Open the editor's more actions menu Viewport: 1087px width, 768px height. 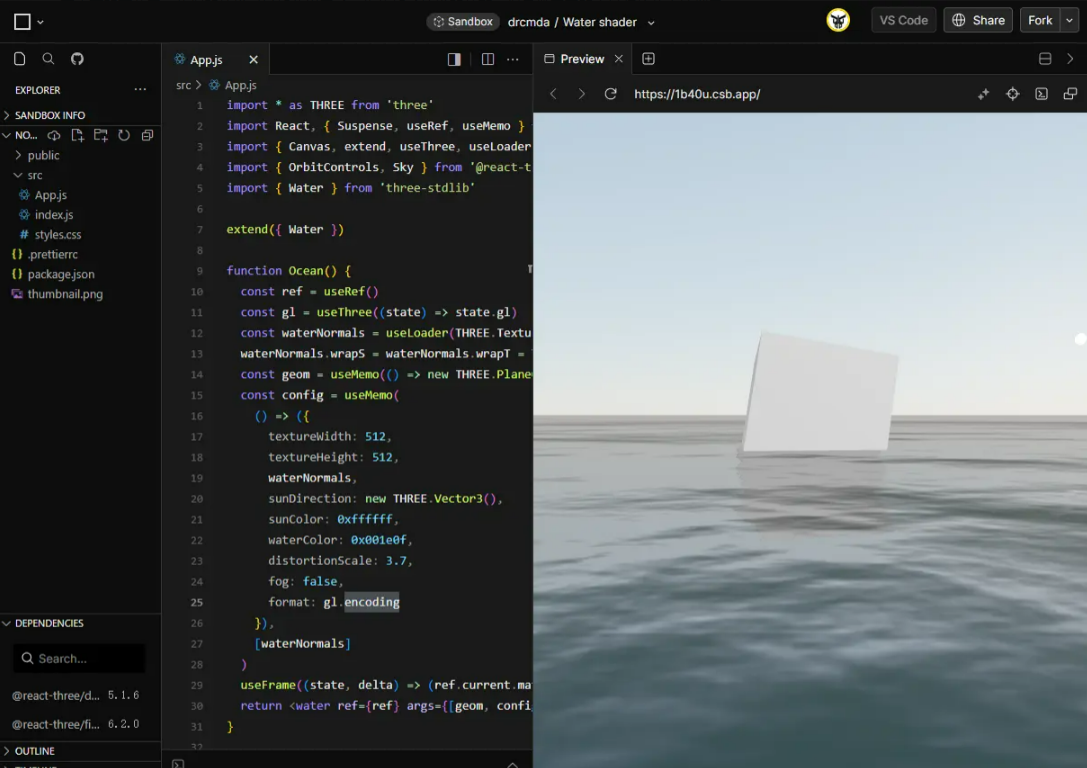(x=512, y=60)
